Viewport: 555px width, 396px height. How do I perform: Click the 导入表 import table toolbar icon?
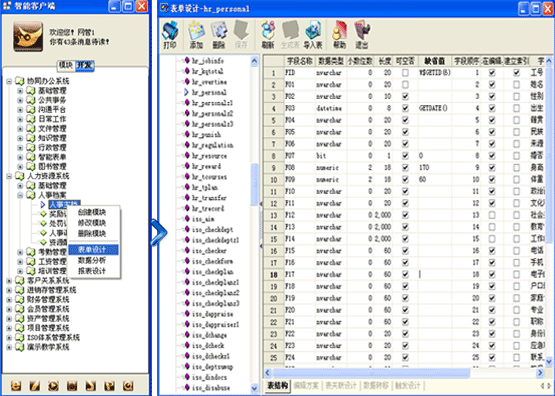[x=313, y=35]
